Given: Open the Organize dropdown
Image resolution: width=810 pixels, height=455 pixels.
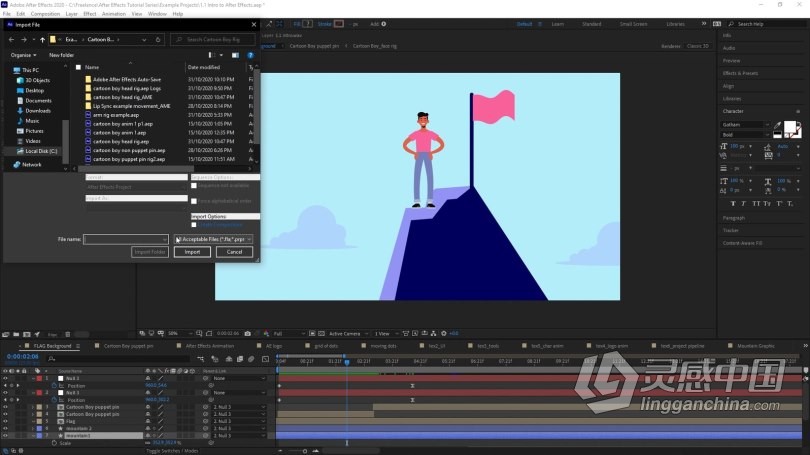Looking at the screenshot, I should 23,55.
